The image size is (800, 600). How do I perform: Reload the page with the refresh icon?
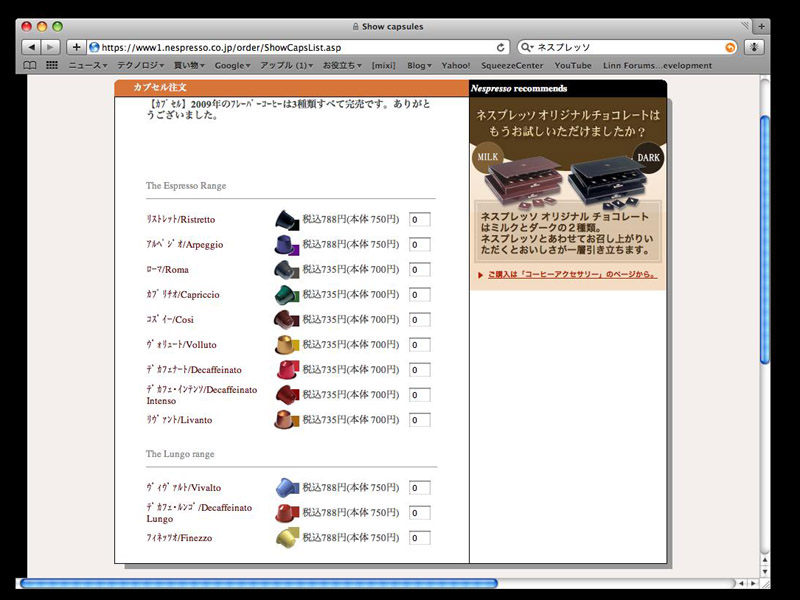(x=501, y=47)
